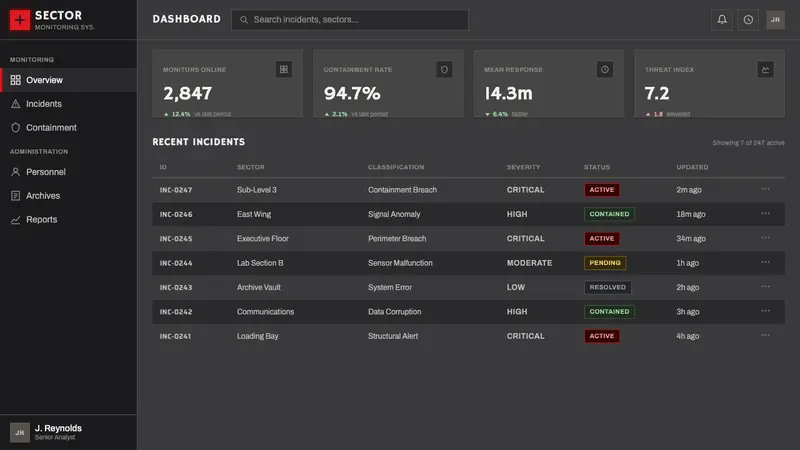This screenshot has height=450, width=800.
Task: Click Data Corruption classification
Action: click(395, 312)
